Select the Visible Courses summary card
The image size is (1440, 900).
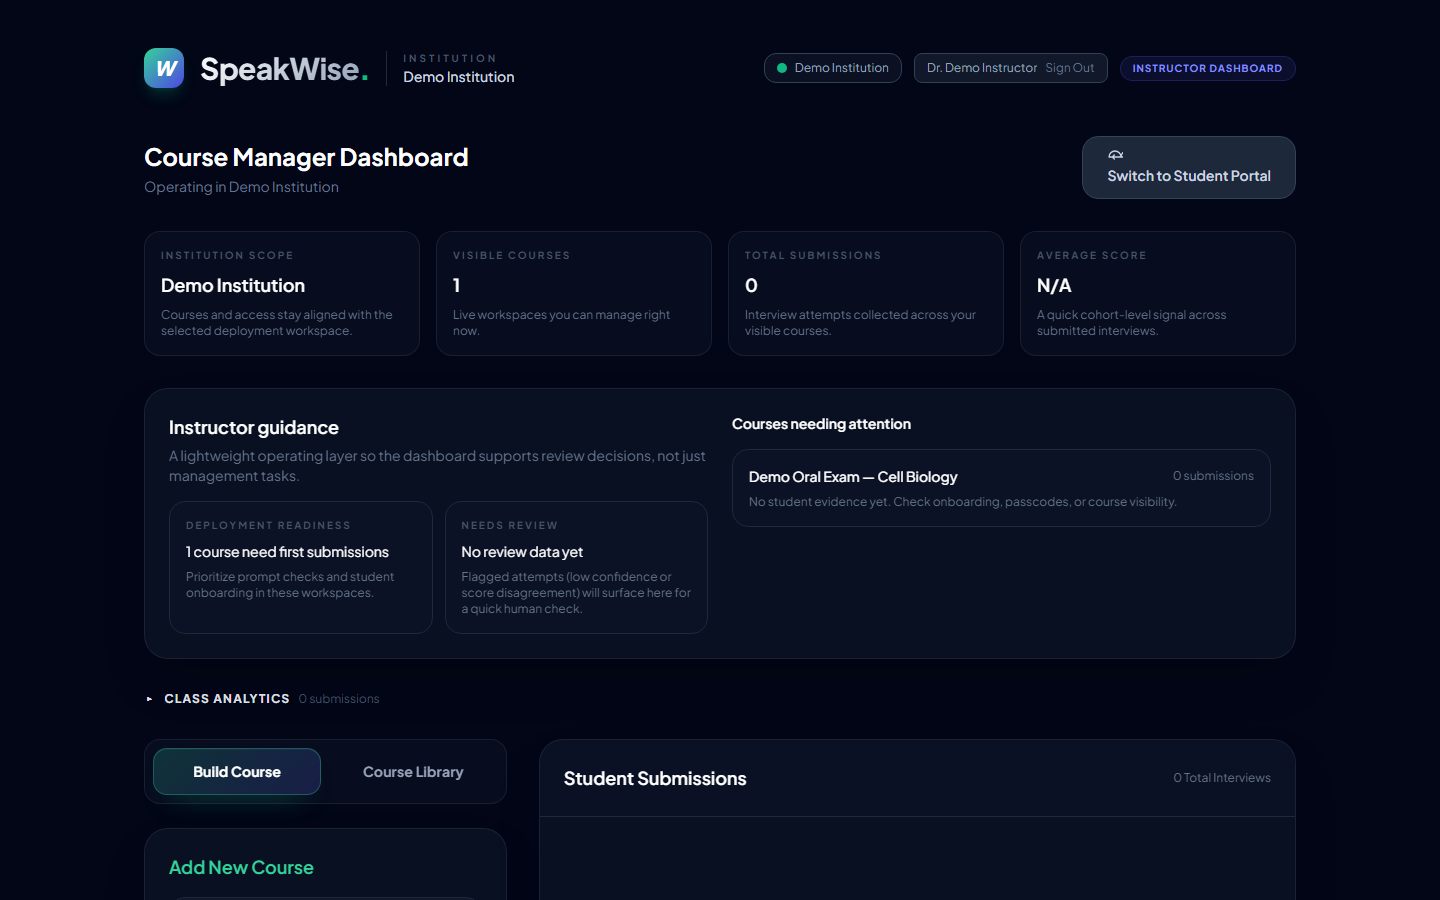click(574, 293)
